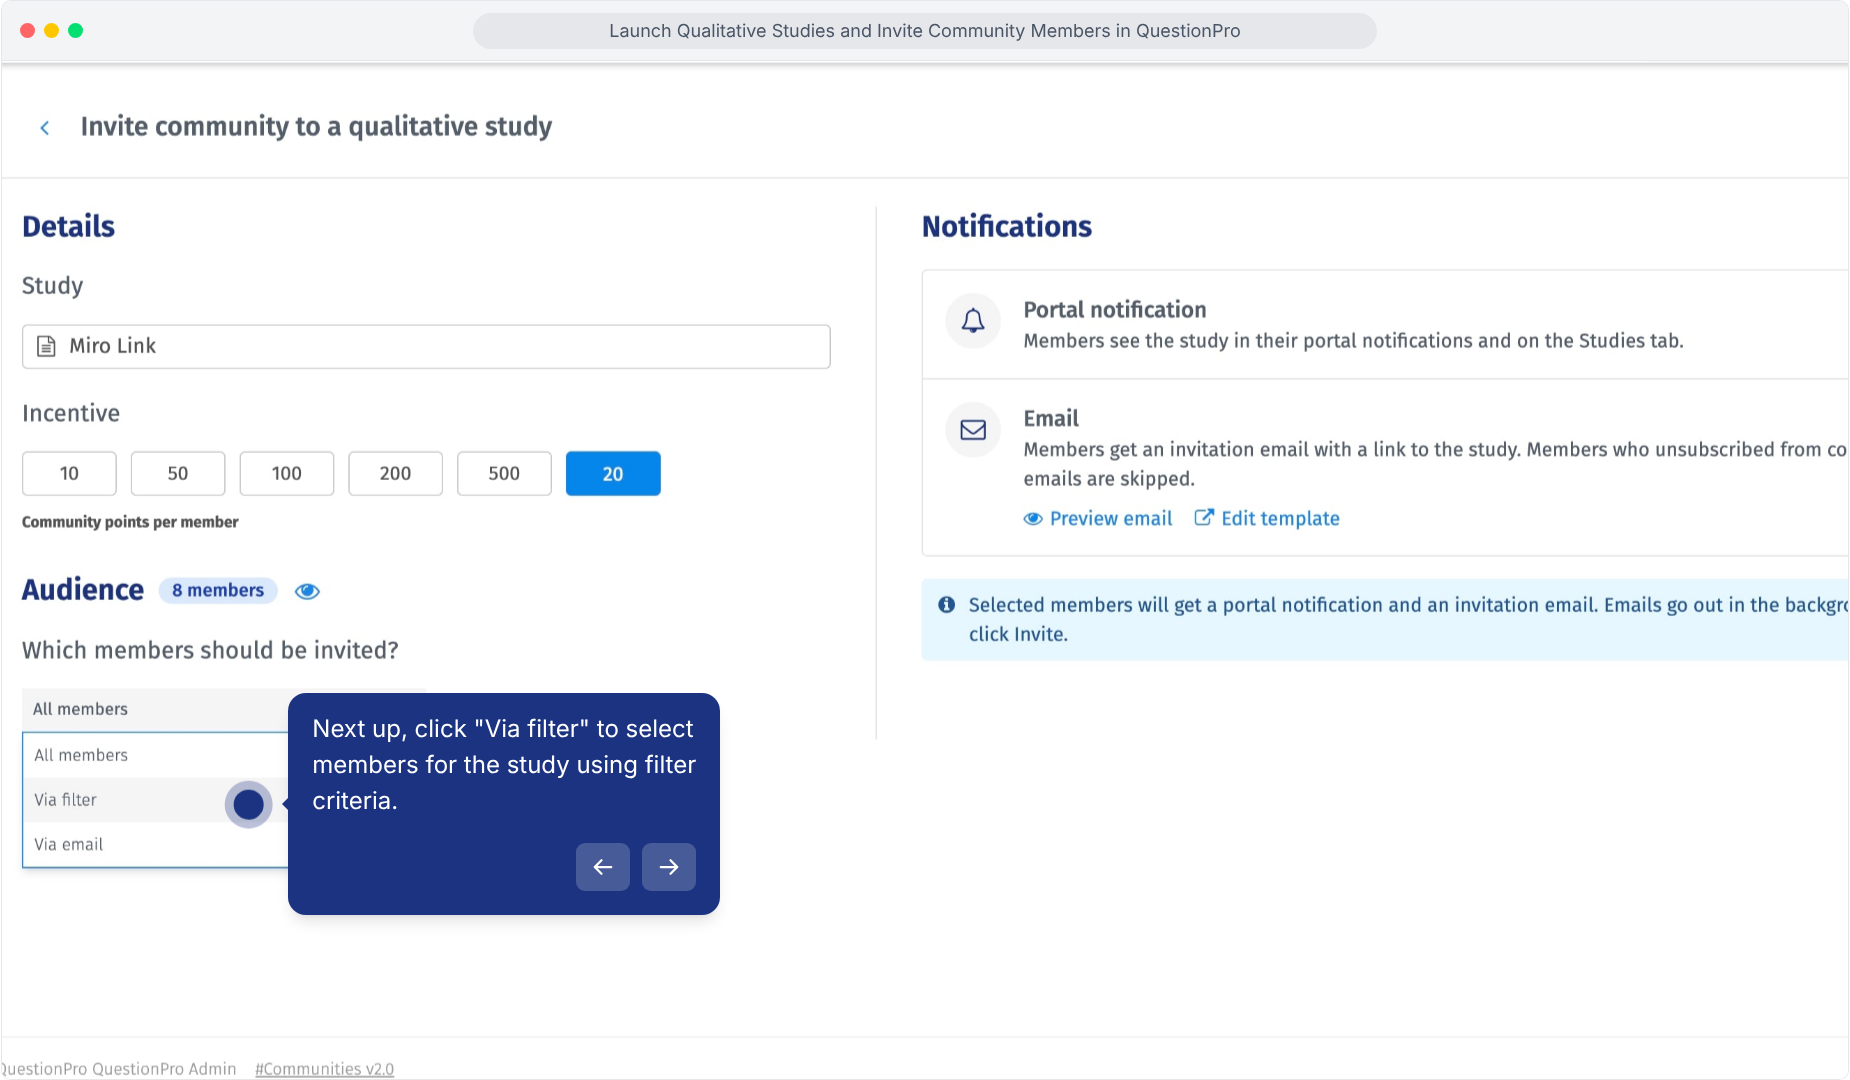This screenshot has width=1850, height=1080.
Task: Click the bell icon for Portal notification
Action: tap(973, 321)
